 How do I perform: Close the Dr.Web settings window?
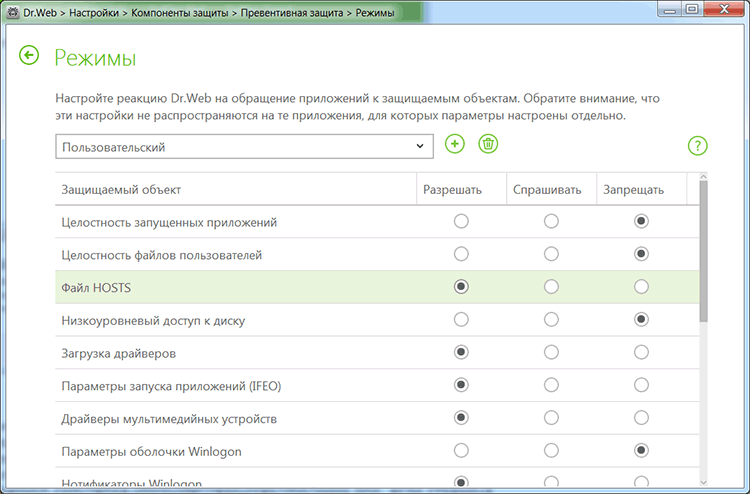pyautogui.click(x=725, y=9)
